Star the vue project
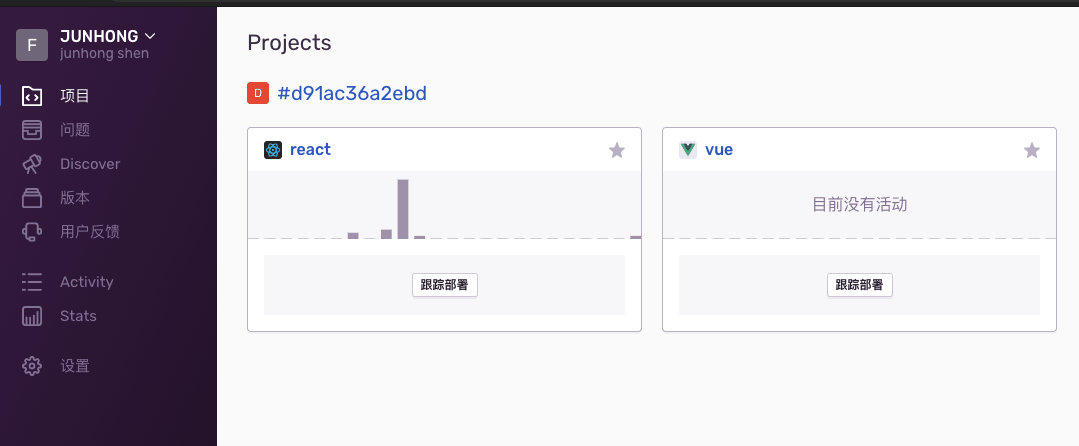Image resolution: width=1079 pixels, height=446 pixels. coord(1032,151)
